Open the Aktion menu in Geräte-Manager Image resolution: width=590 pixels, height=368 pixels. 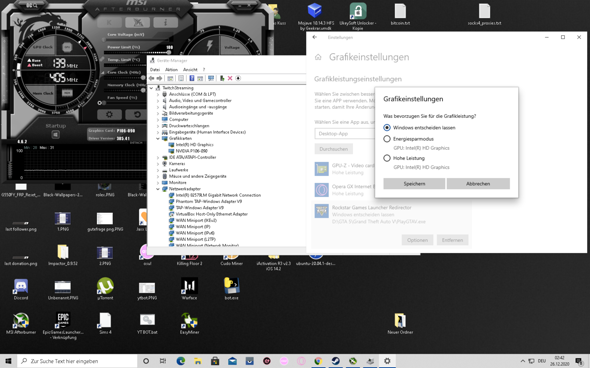click(x=171, y=70)
